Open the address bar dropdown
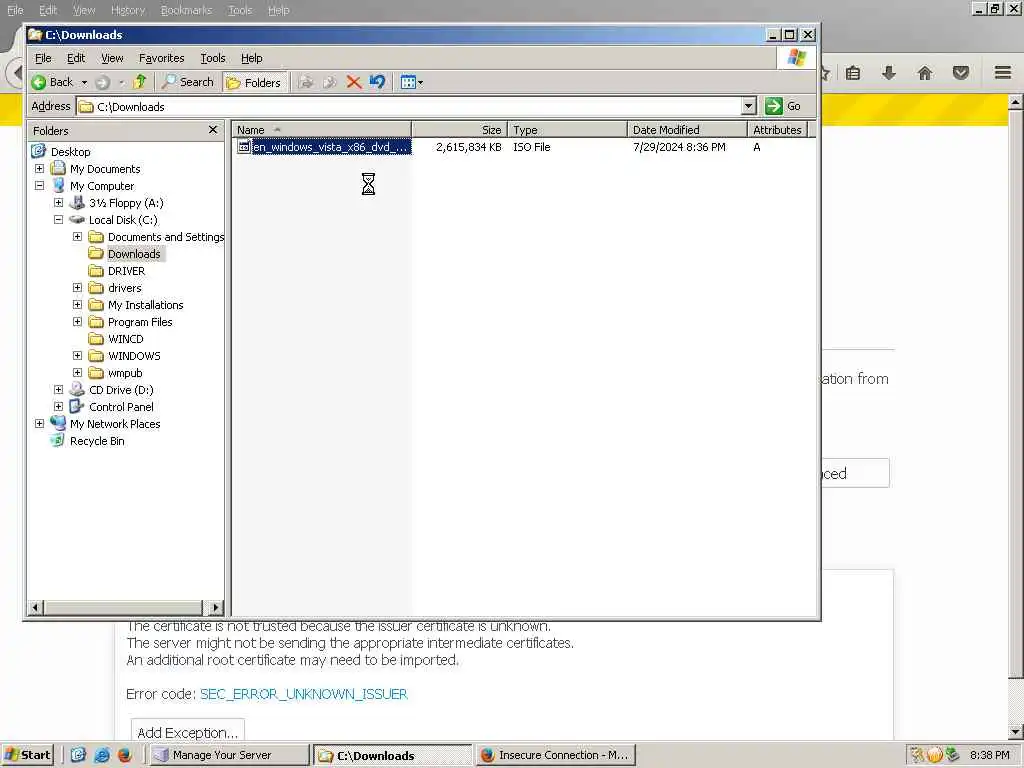Viewport: 1024px width, 768px height. 748,106
